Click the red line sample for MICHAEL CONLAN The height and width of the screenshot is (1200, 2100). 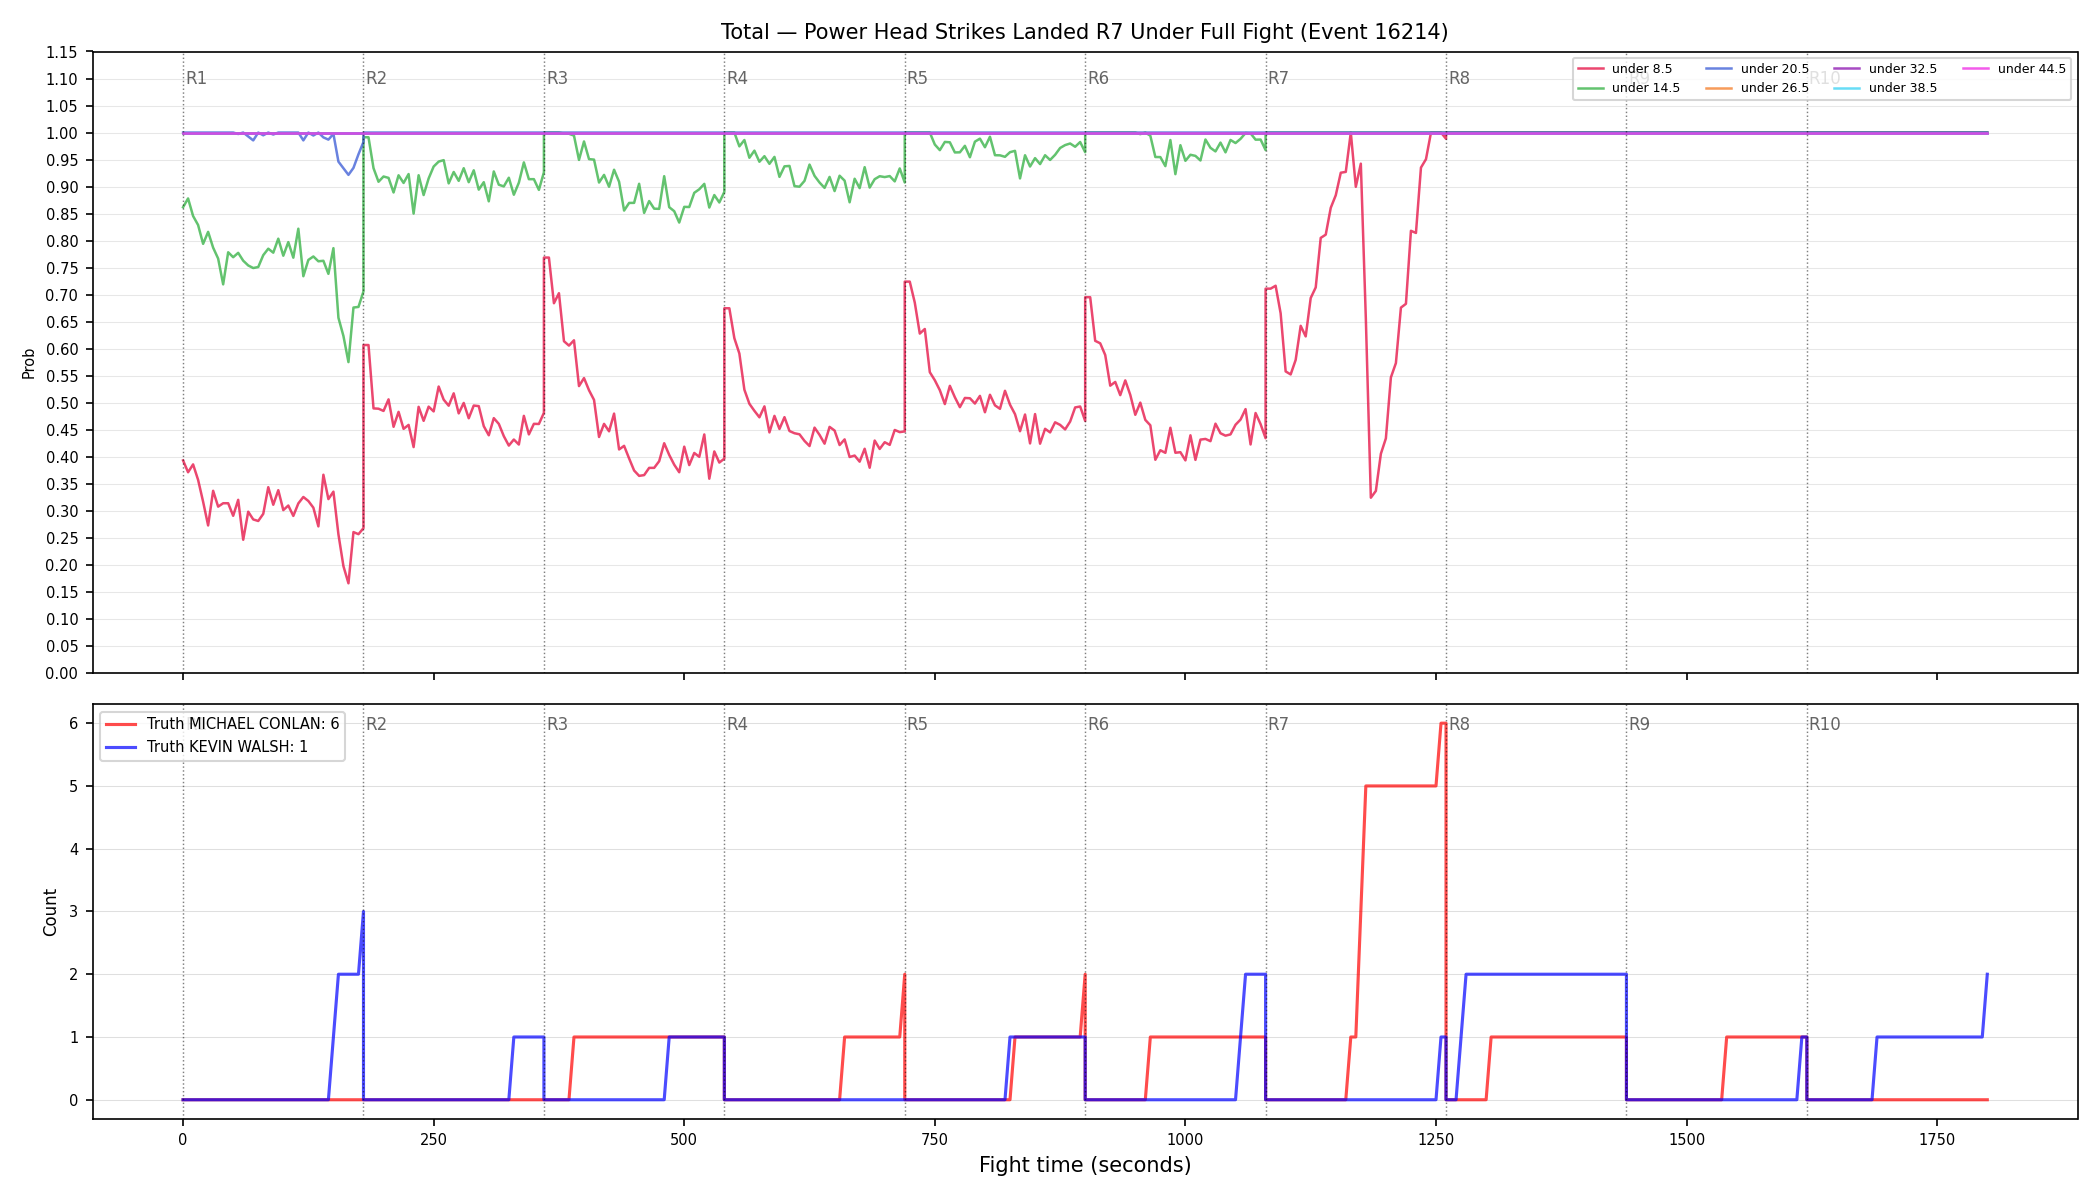[121, 724]
